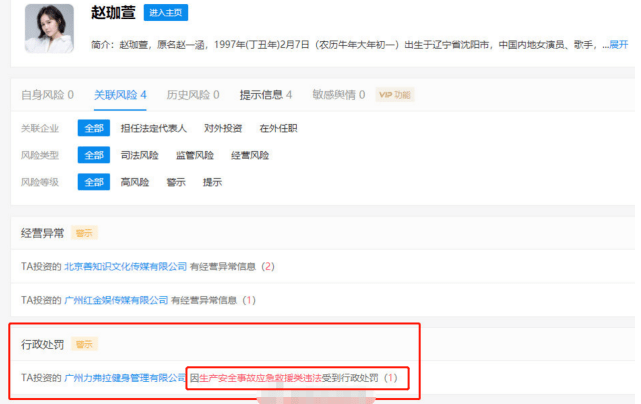Filter related companies by 在外任职
Viewport: 641px width, 404px height.
pyautogui.click(x=278, y=128)
